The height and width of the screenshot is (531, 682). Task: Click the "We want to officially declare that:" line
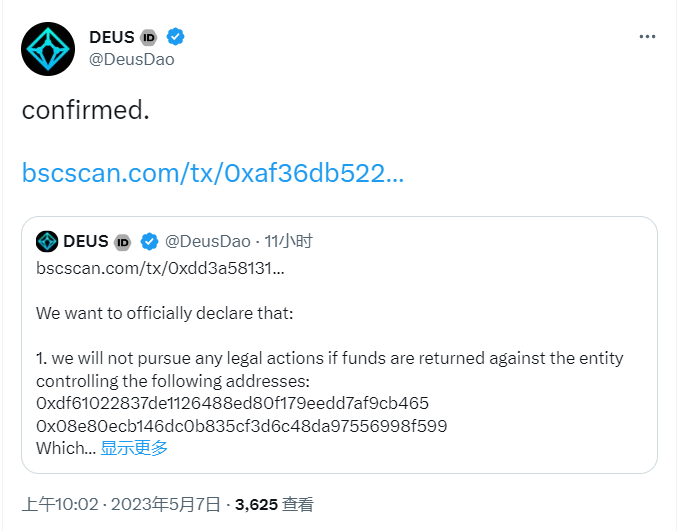165,313
